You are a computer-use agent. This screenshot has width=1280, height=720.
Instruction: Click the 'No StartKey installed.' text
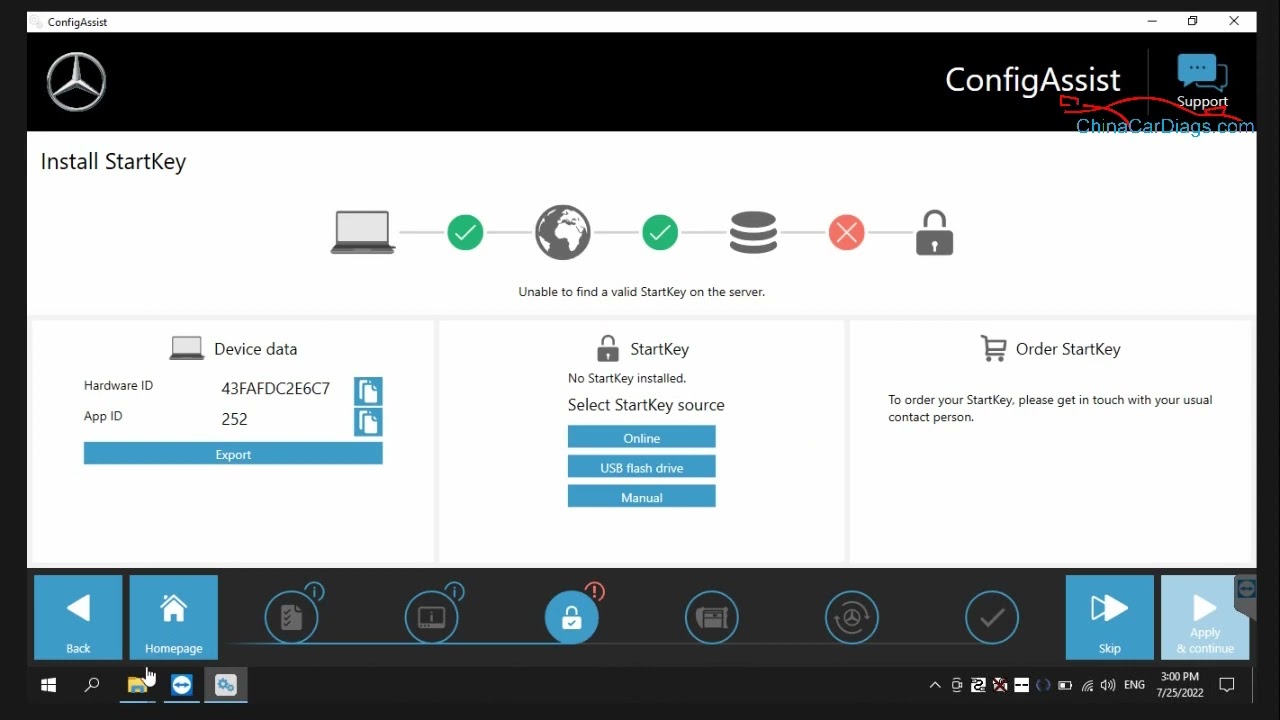point(627,378)
